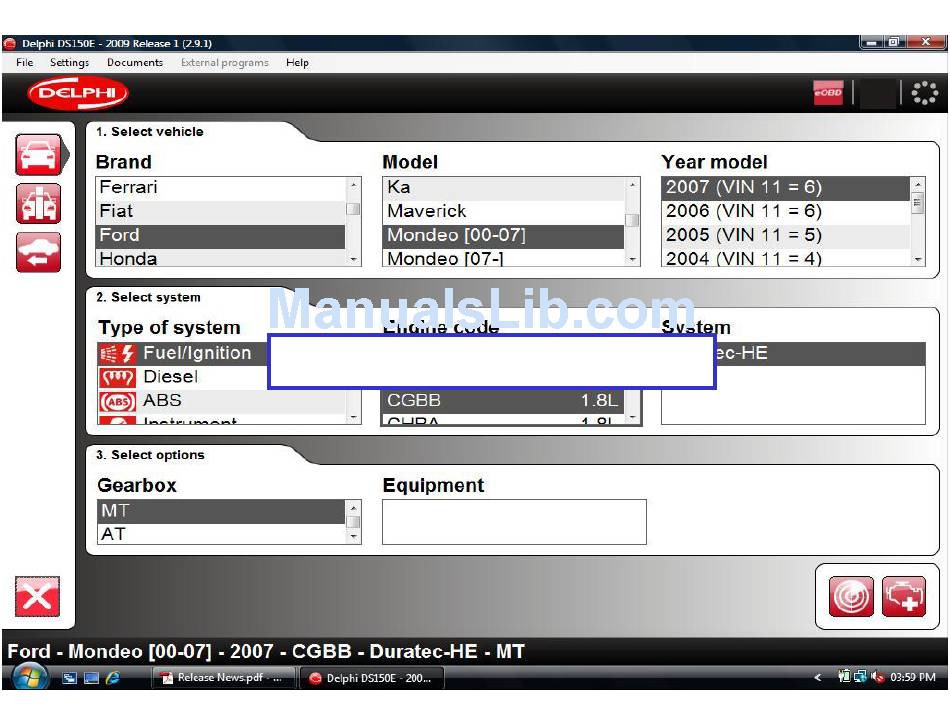The height and width of the screenshot is (725, 950).
Task: Click the Brand list scrollbar thumb
Action: click(353, 209)
